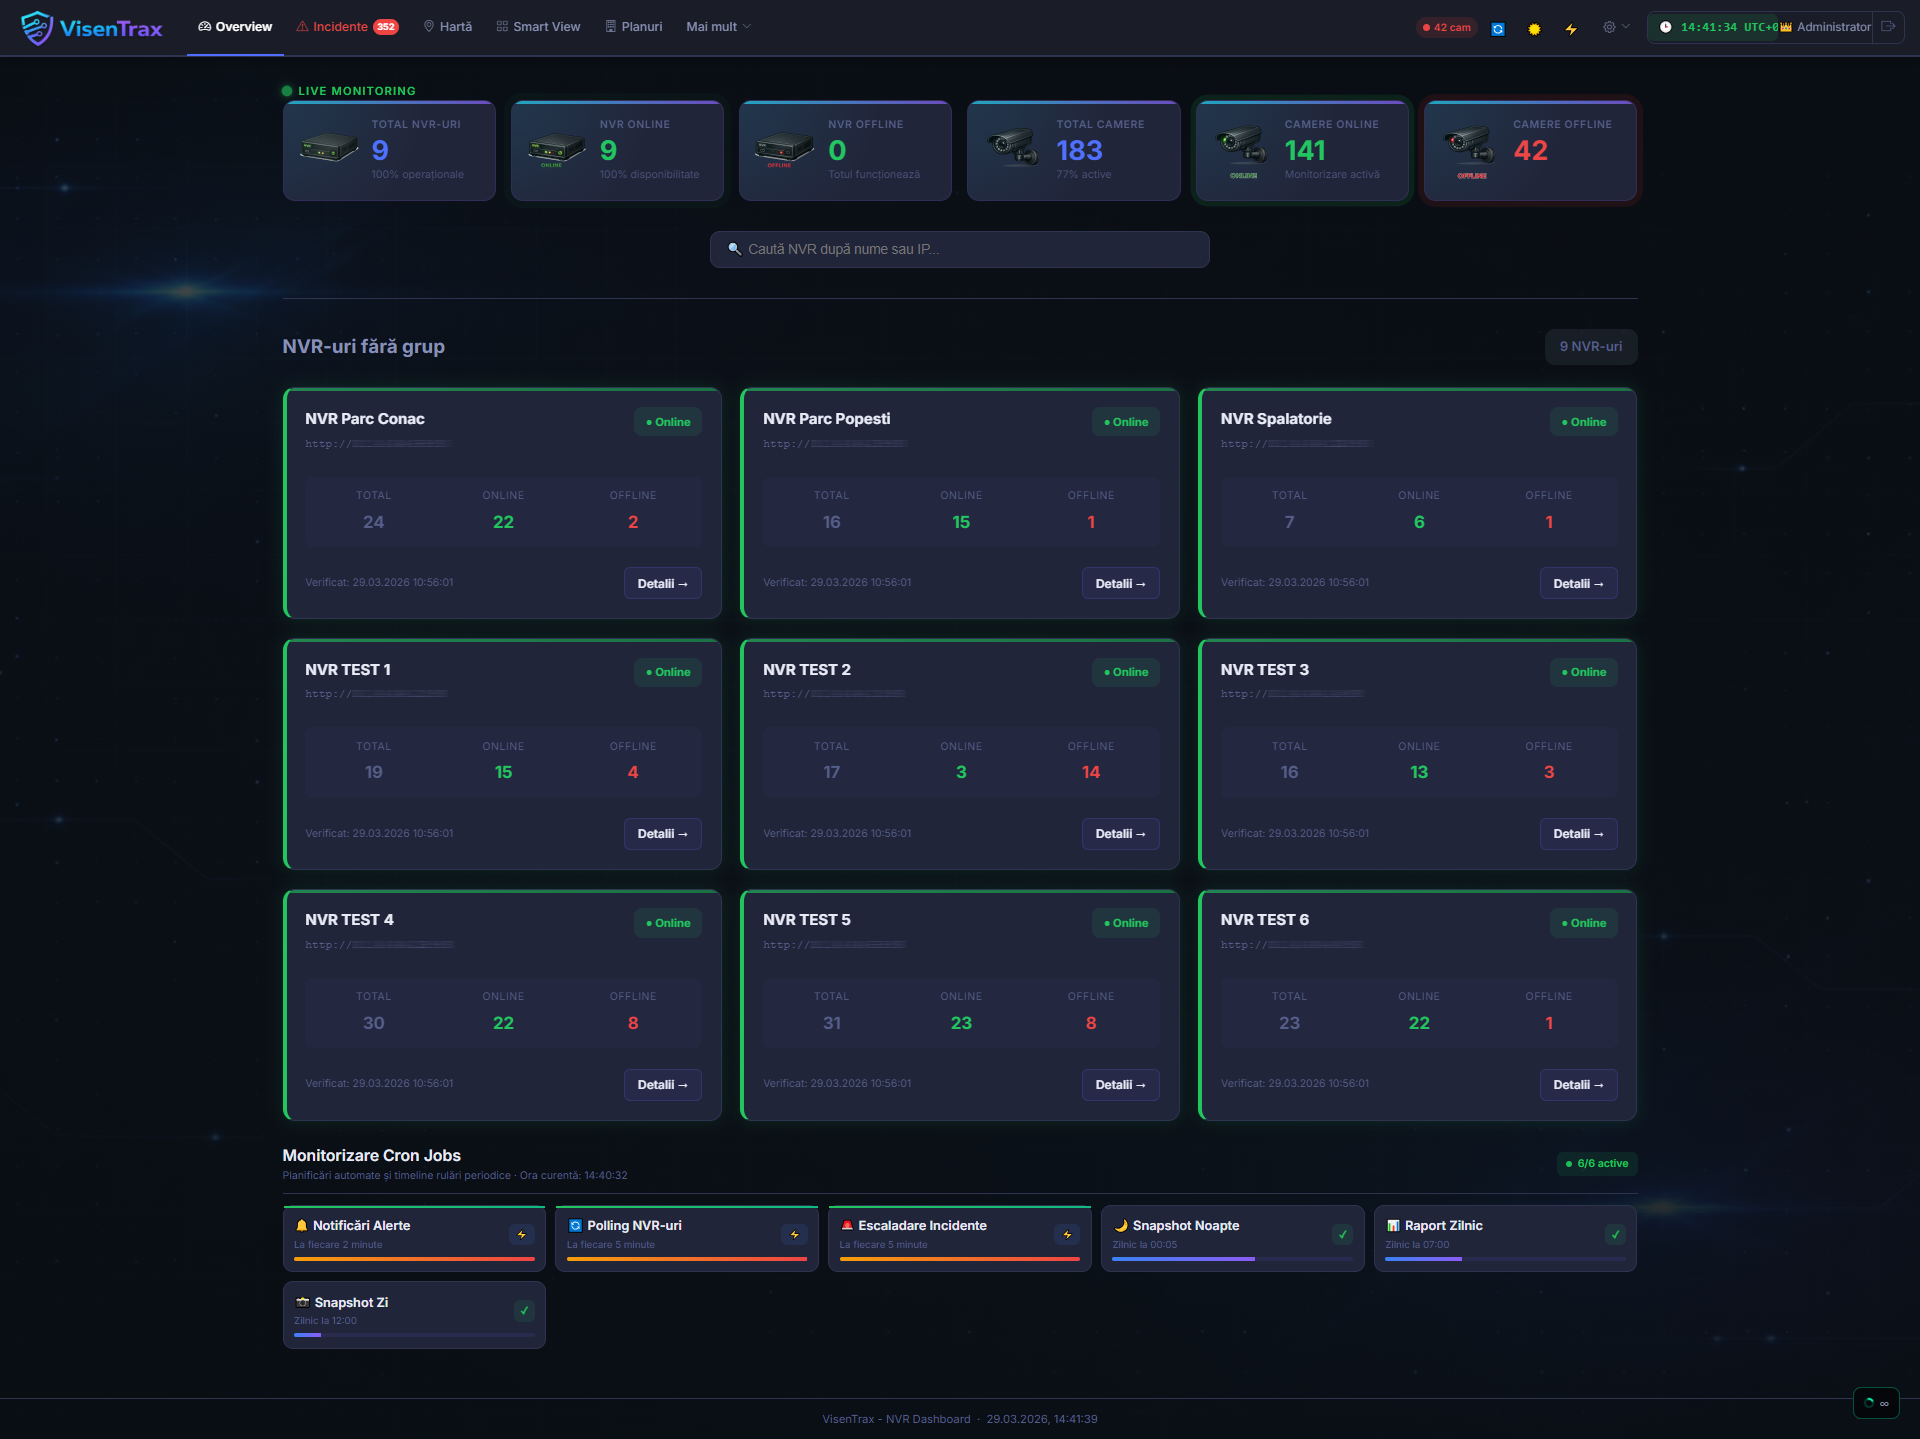Click the blue refresh icon in top bar
The height and width of the screenshot is (1439, 1920).
coord(1498,29)
